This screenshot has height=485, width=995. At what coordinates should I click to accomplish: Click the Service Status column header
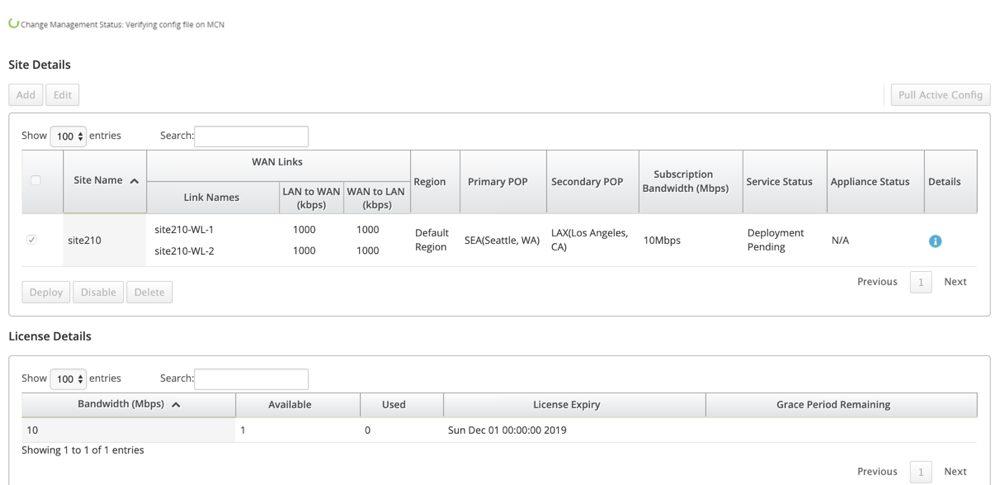(785, 182)
